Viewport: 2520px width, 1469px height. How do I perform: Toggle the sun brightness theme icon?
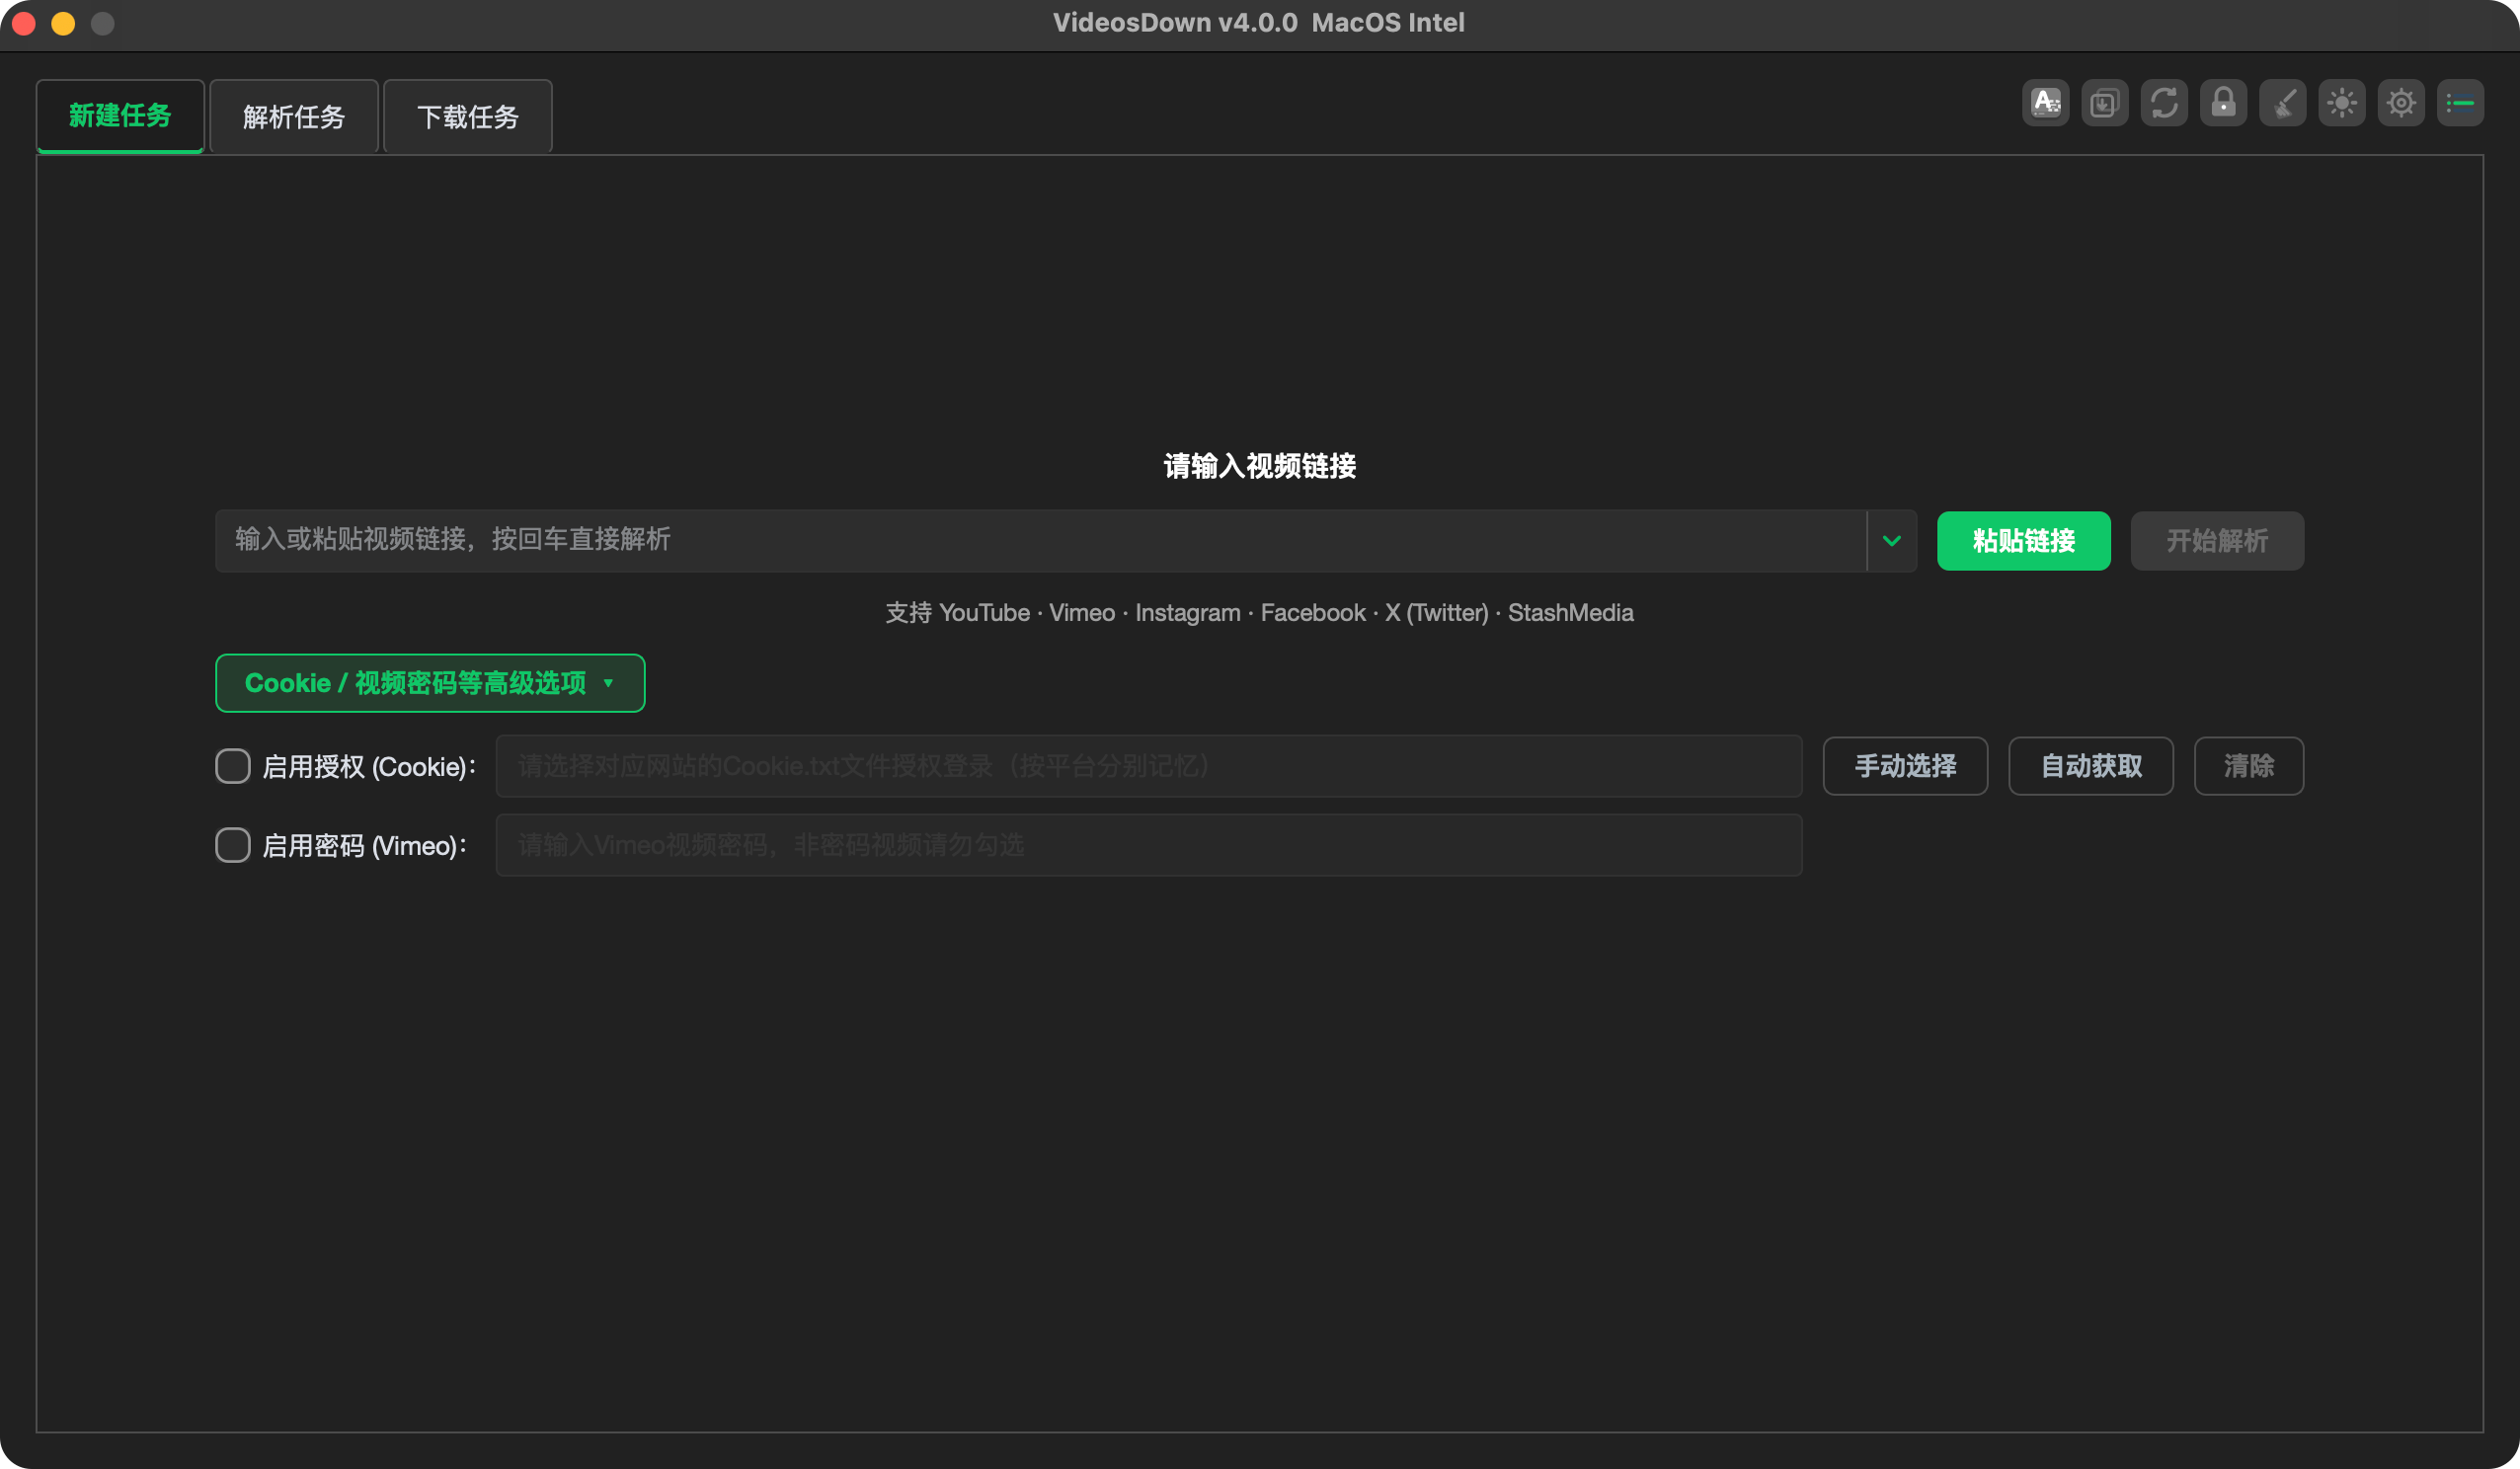pyautogui.click(x=2342, y=103)
